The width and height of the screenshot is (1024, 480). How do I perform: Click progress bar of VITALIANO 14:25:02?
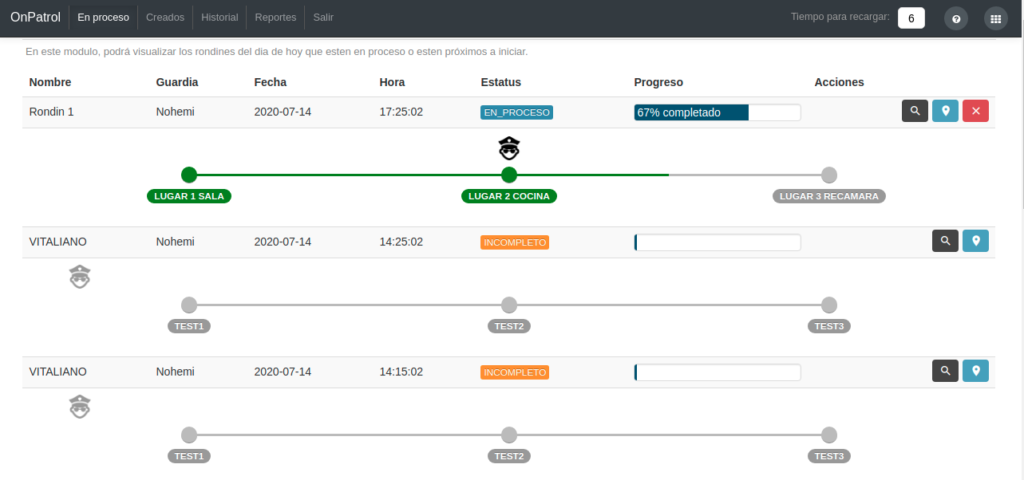tap(717, 242)
